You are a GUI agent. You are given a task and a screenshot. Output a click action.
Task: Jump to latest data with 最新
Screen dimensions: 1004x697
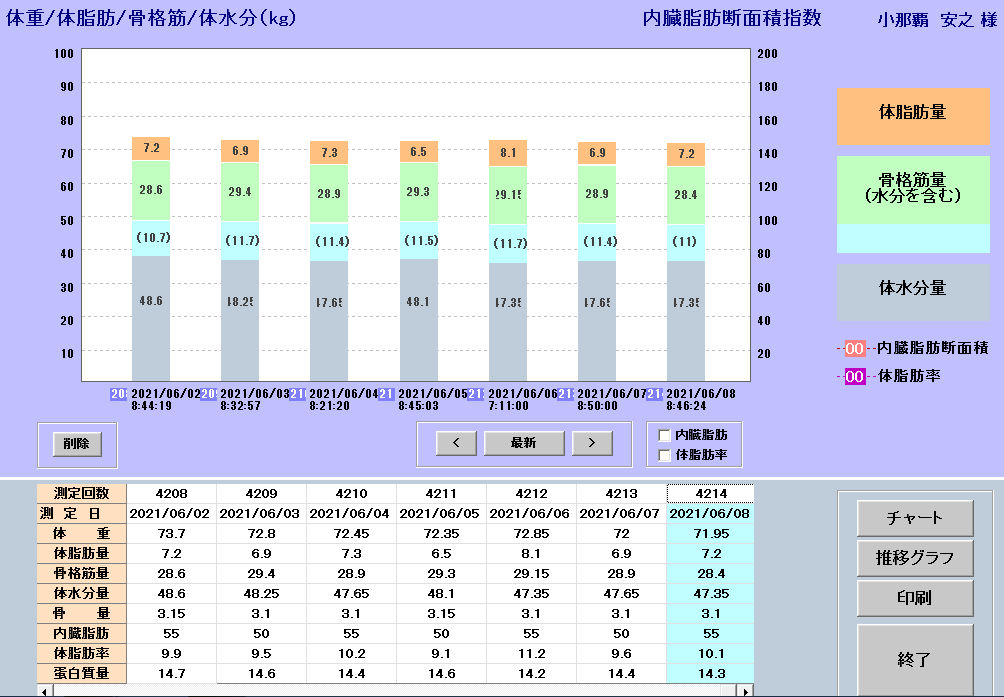(524, 443)
